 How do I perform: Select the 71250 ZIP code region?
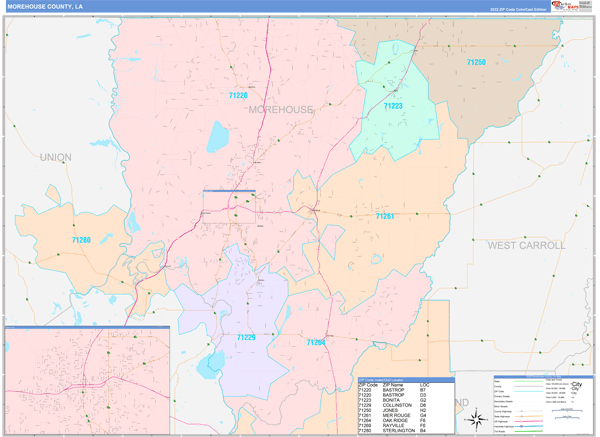(476, 63)
